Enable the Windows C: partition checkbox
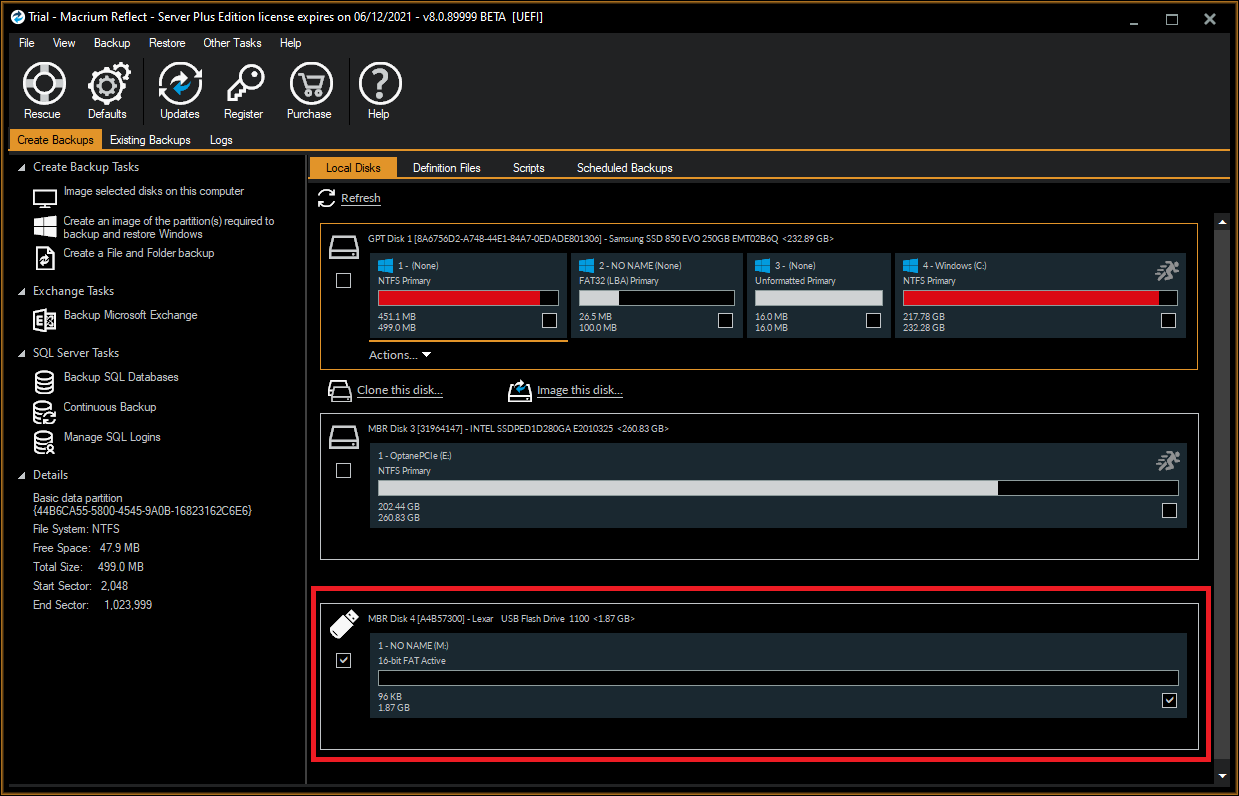Image resolution: width=1239 pixels, height=796 pixels. pyautogui.click(x=1168, y=320)
